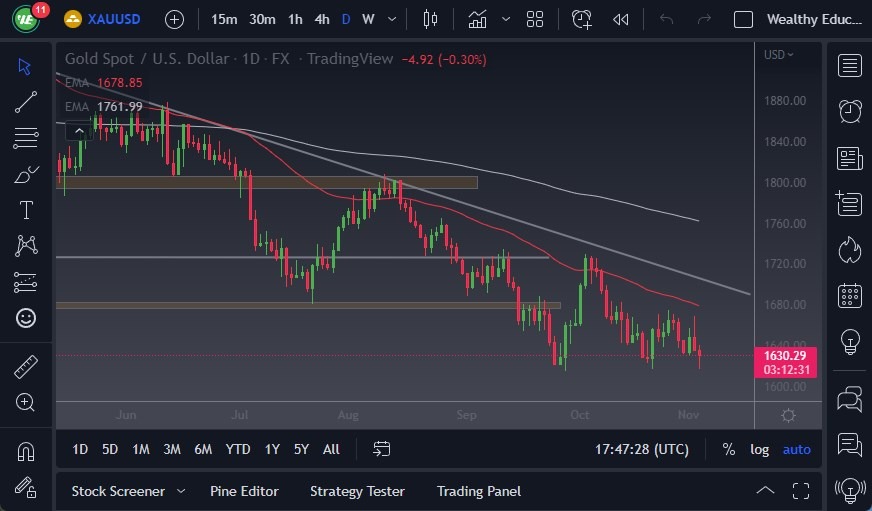Select the ruler measure tool
Screen dimensions: 872x511
26,367
